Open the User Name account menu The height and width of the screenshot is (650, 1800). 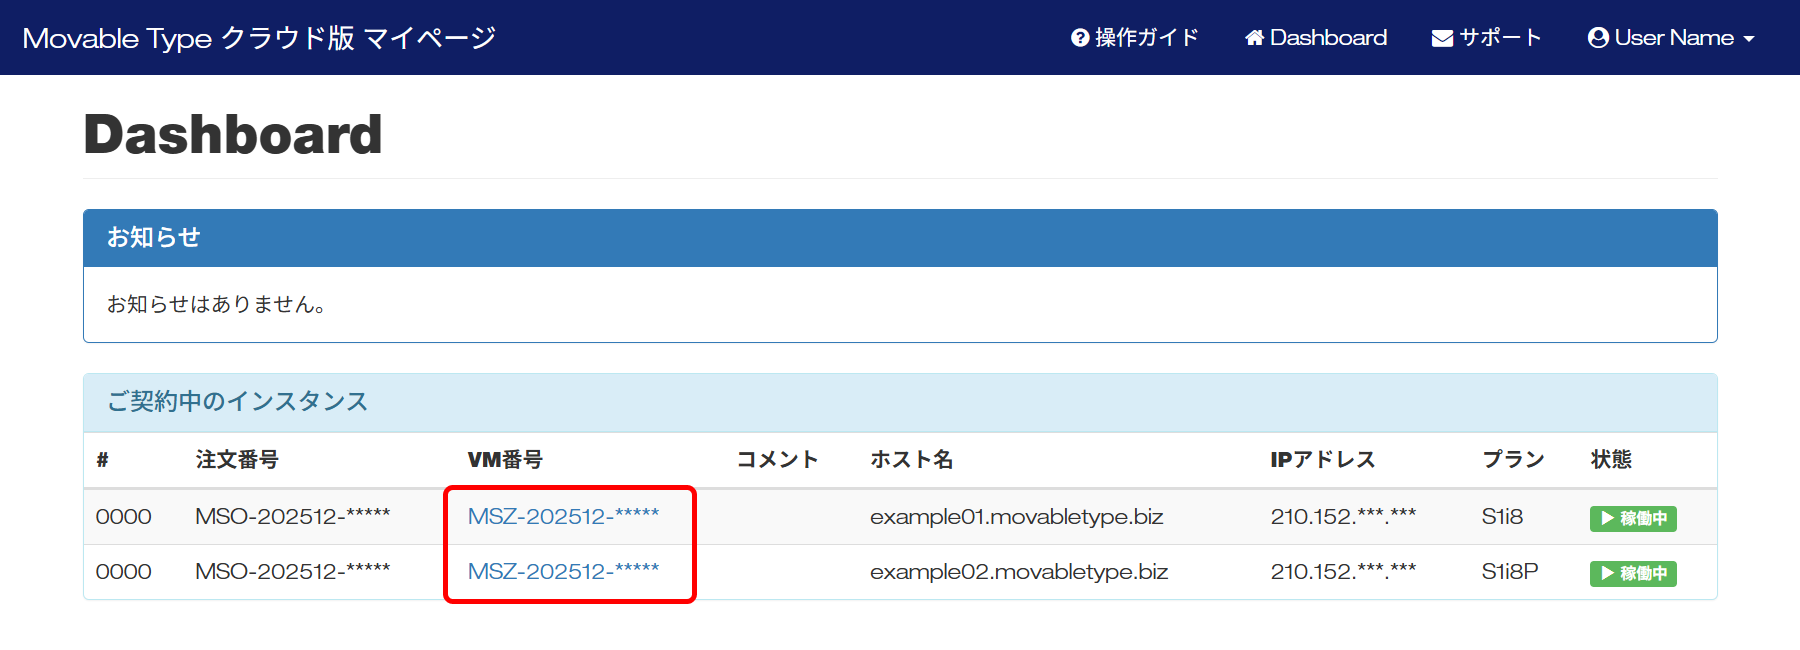1671,38
